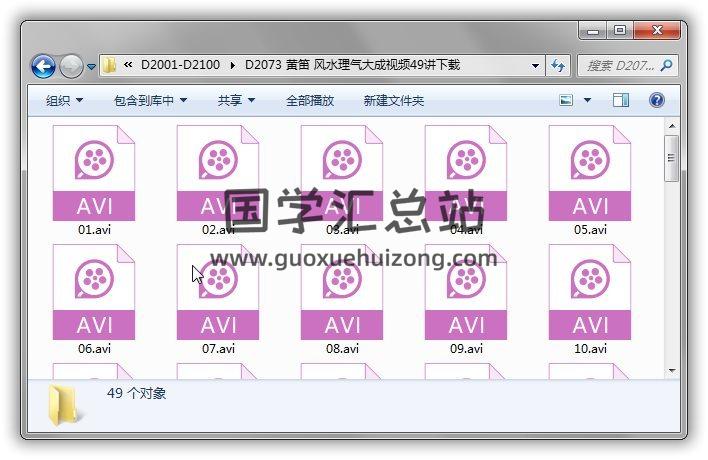Expand the arrow after D2001-D2100 breadcrumb
Viewport: 708px width, 460px height.
pyautogui.click(x=233, y=65)
